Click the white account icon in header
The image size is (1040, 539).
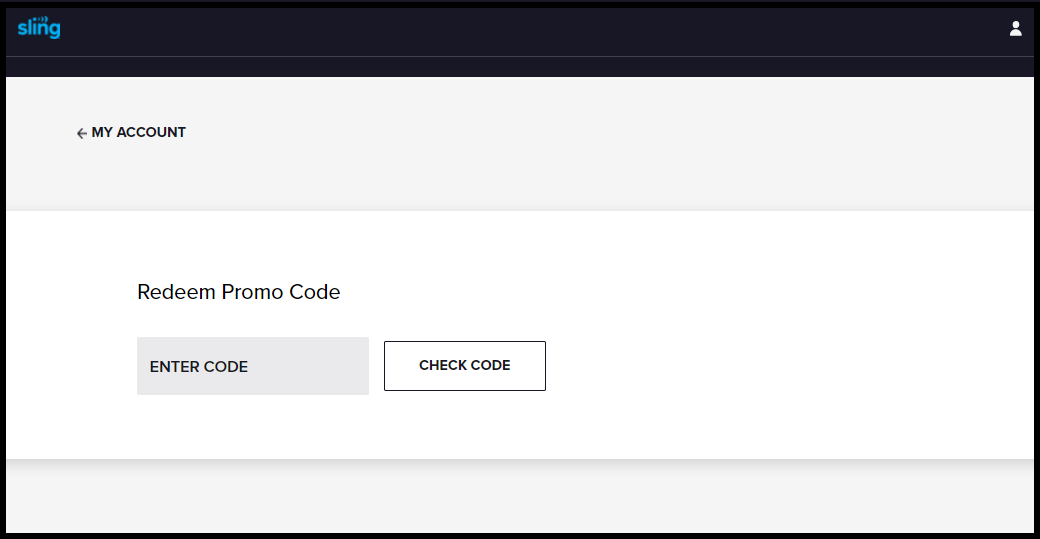point(1015,29)
